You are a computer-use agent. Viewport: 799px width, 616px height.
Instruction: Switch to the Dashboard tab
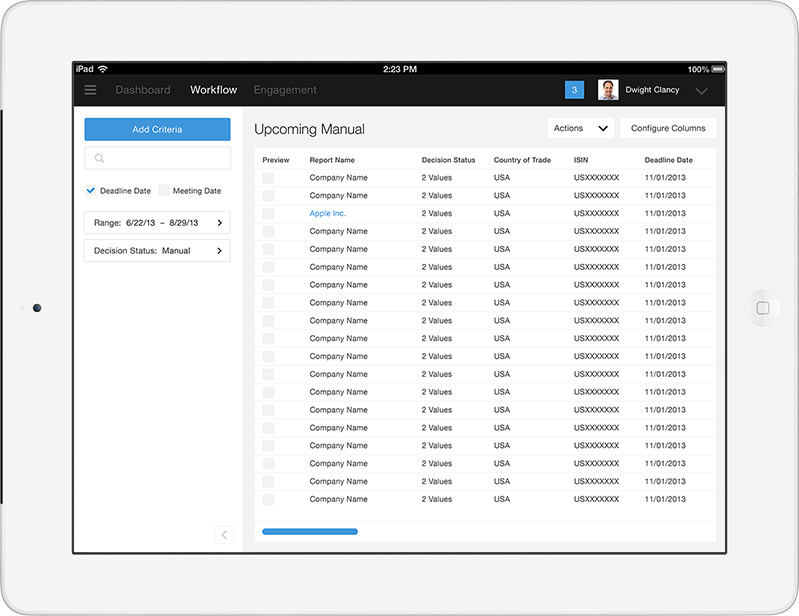[143, 90]
